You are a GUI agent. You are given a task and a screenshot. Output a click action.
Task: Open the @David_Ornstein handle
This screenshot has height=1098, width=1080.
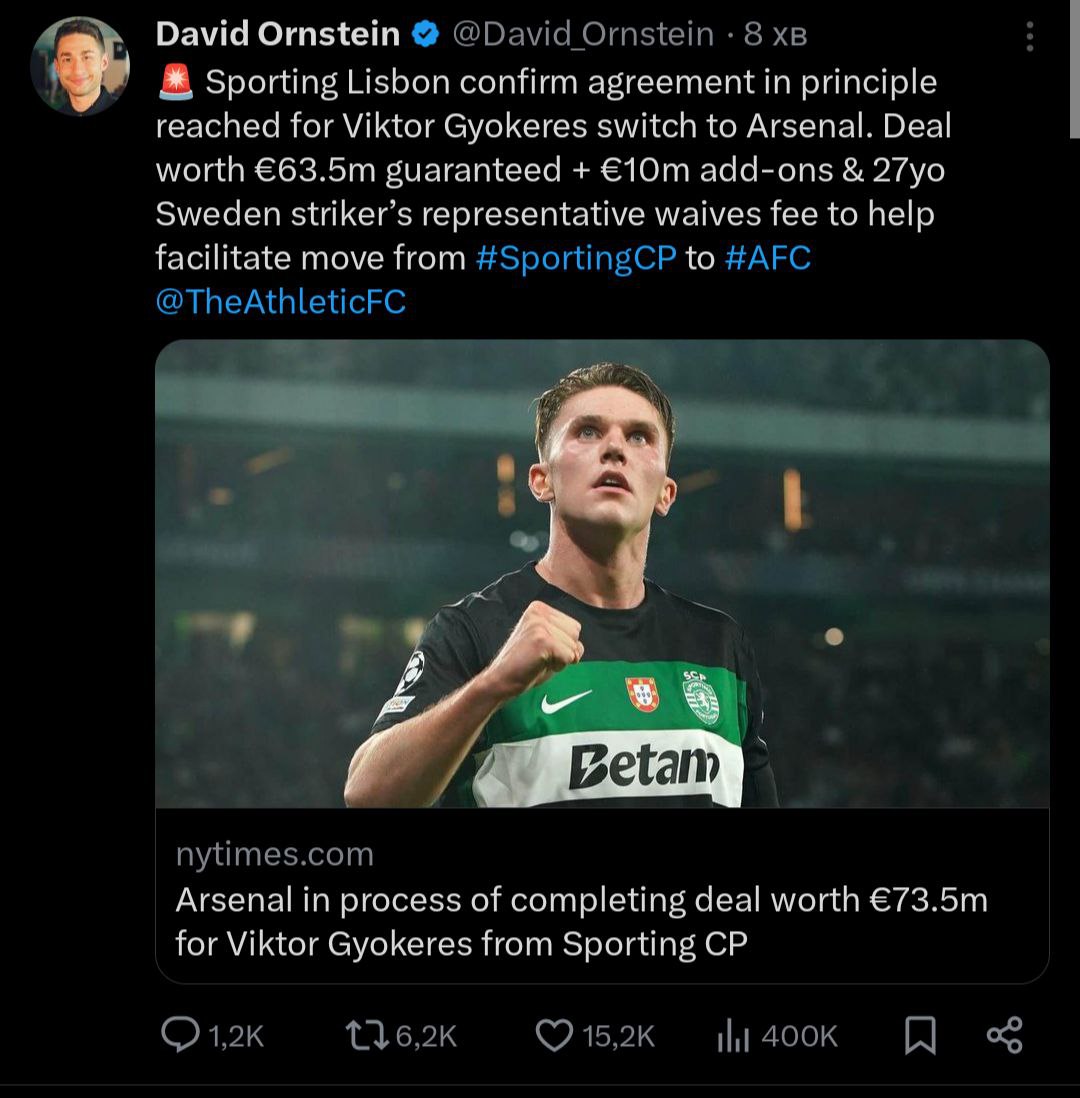pos(583,35)
